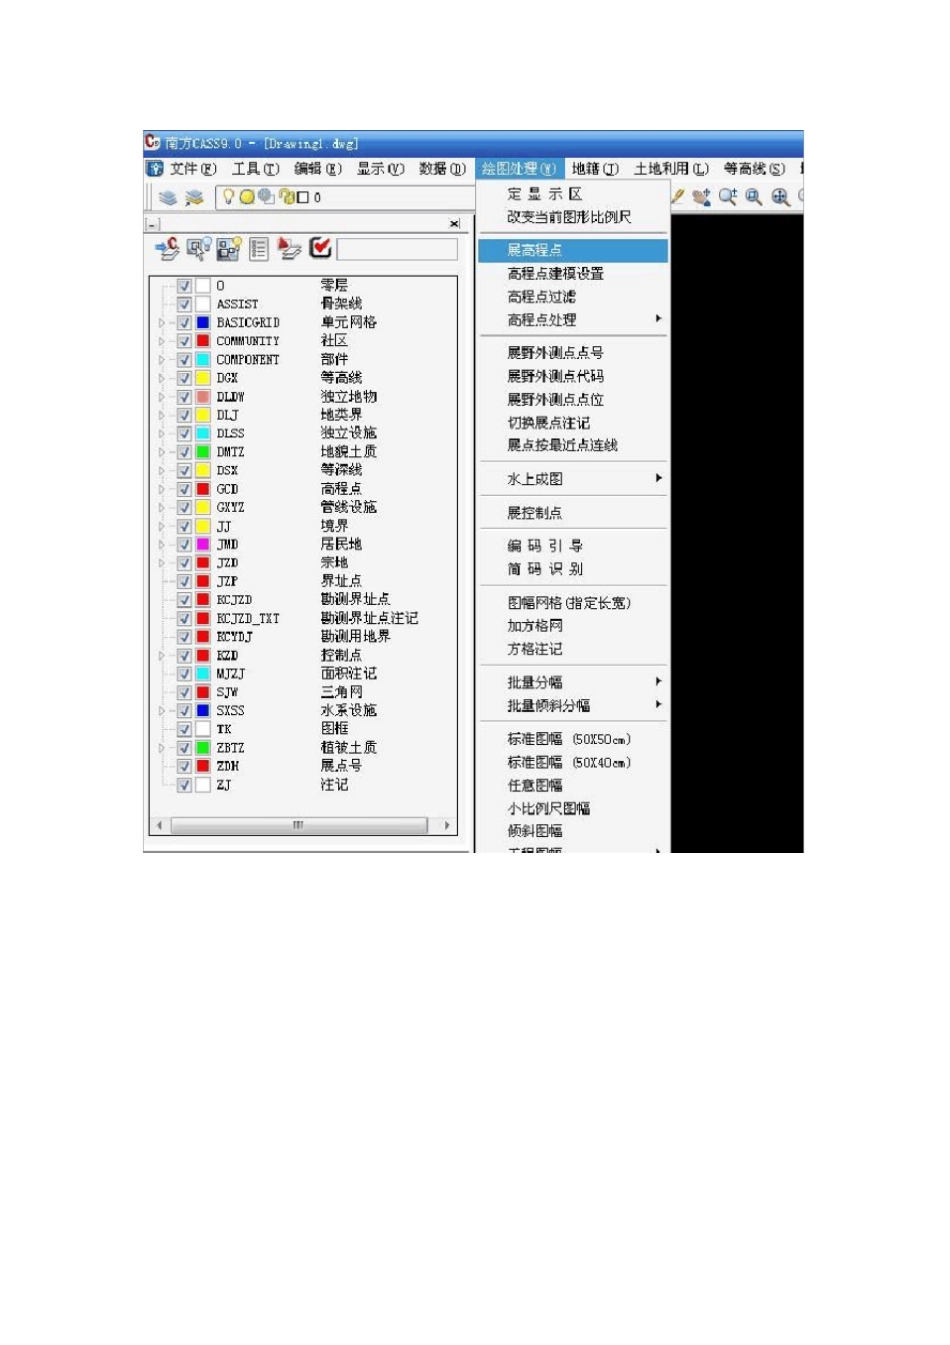
Task: Open the 批量分幅 submenu
Action: tap(574, 682)
